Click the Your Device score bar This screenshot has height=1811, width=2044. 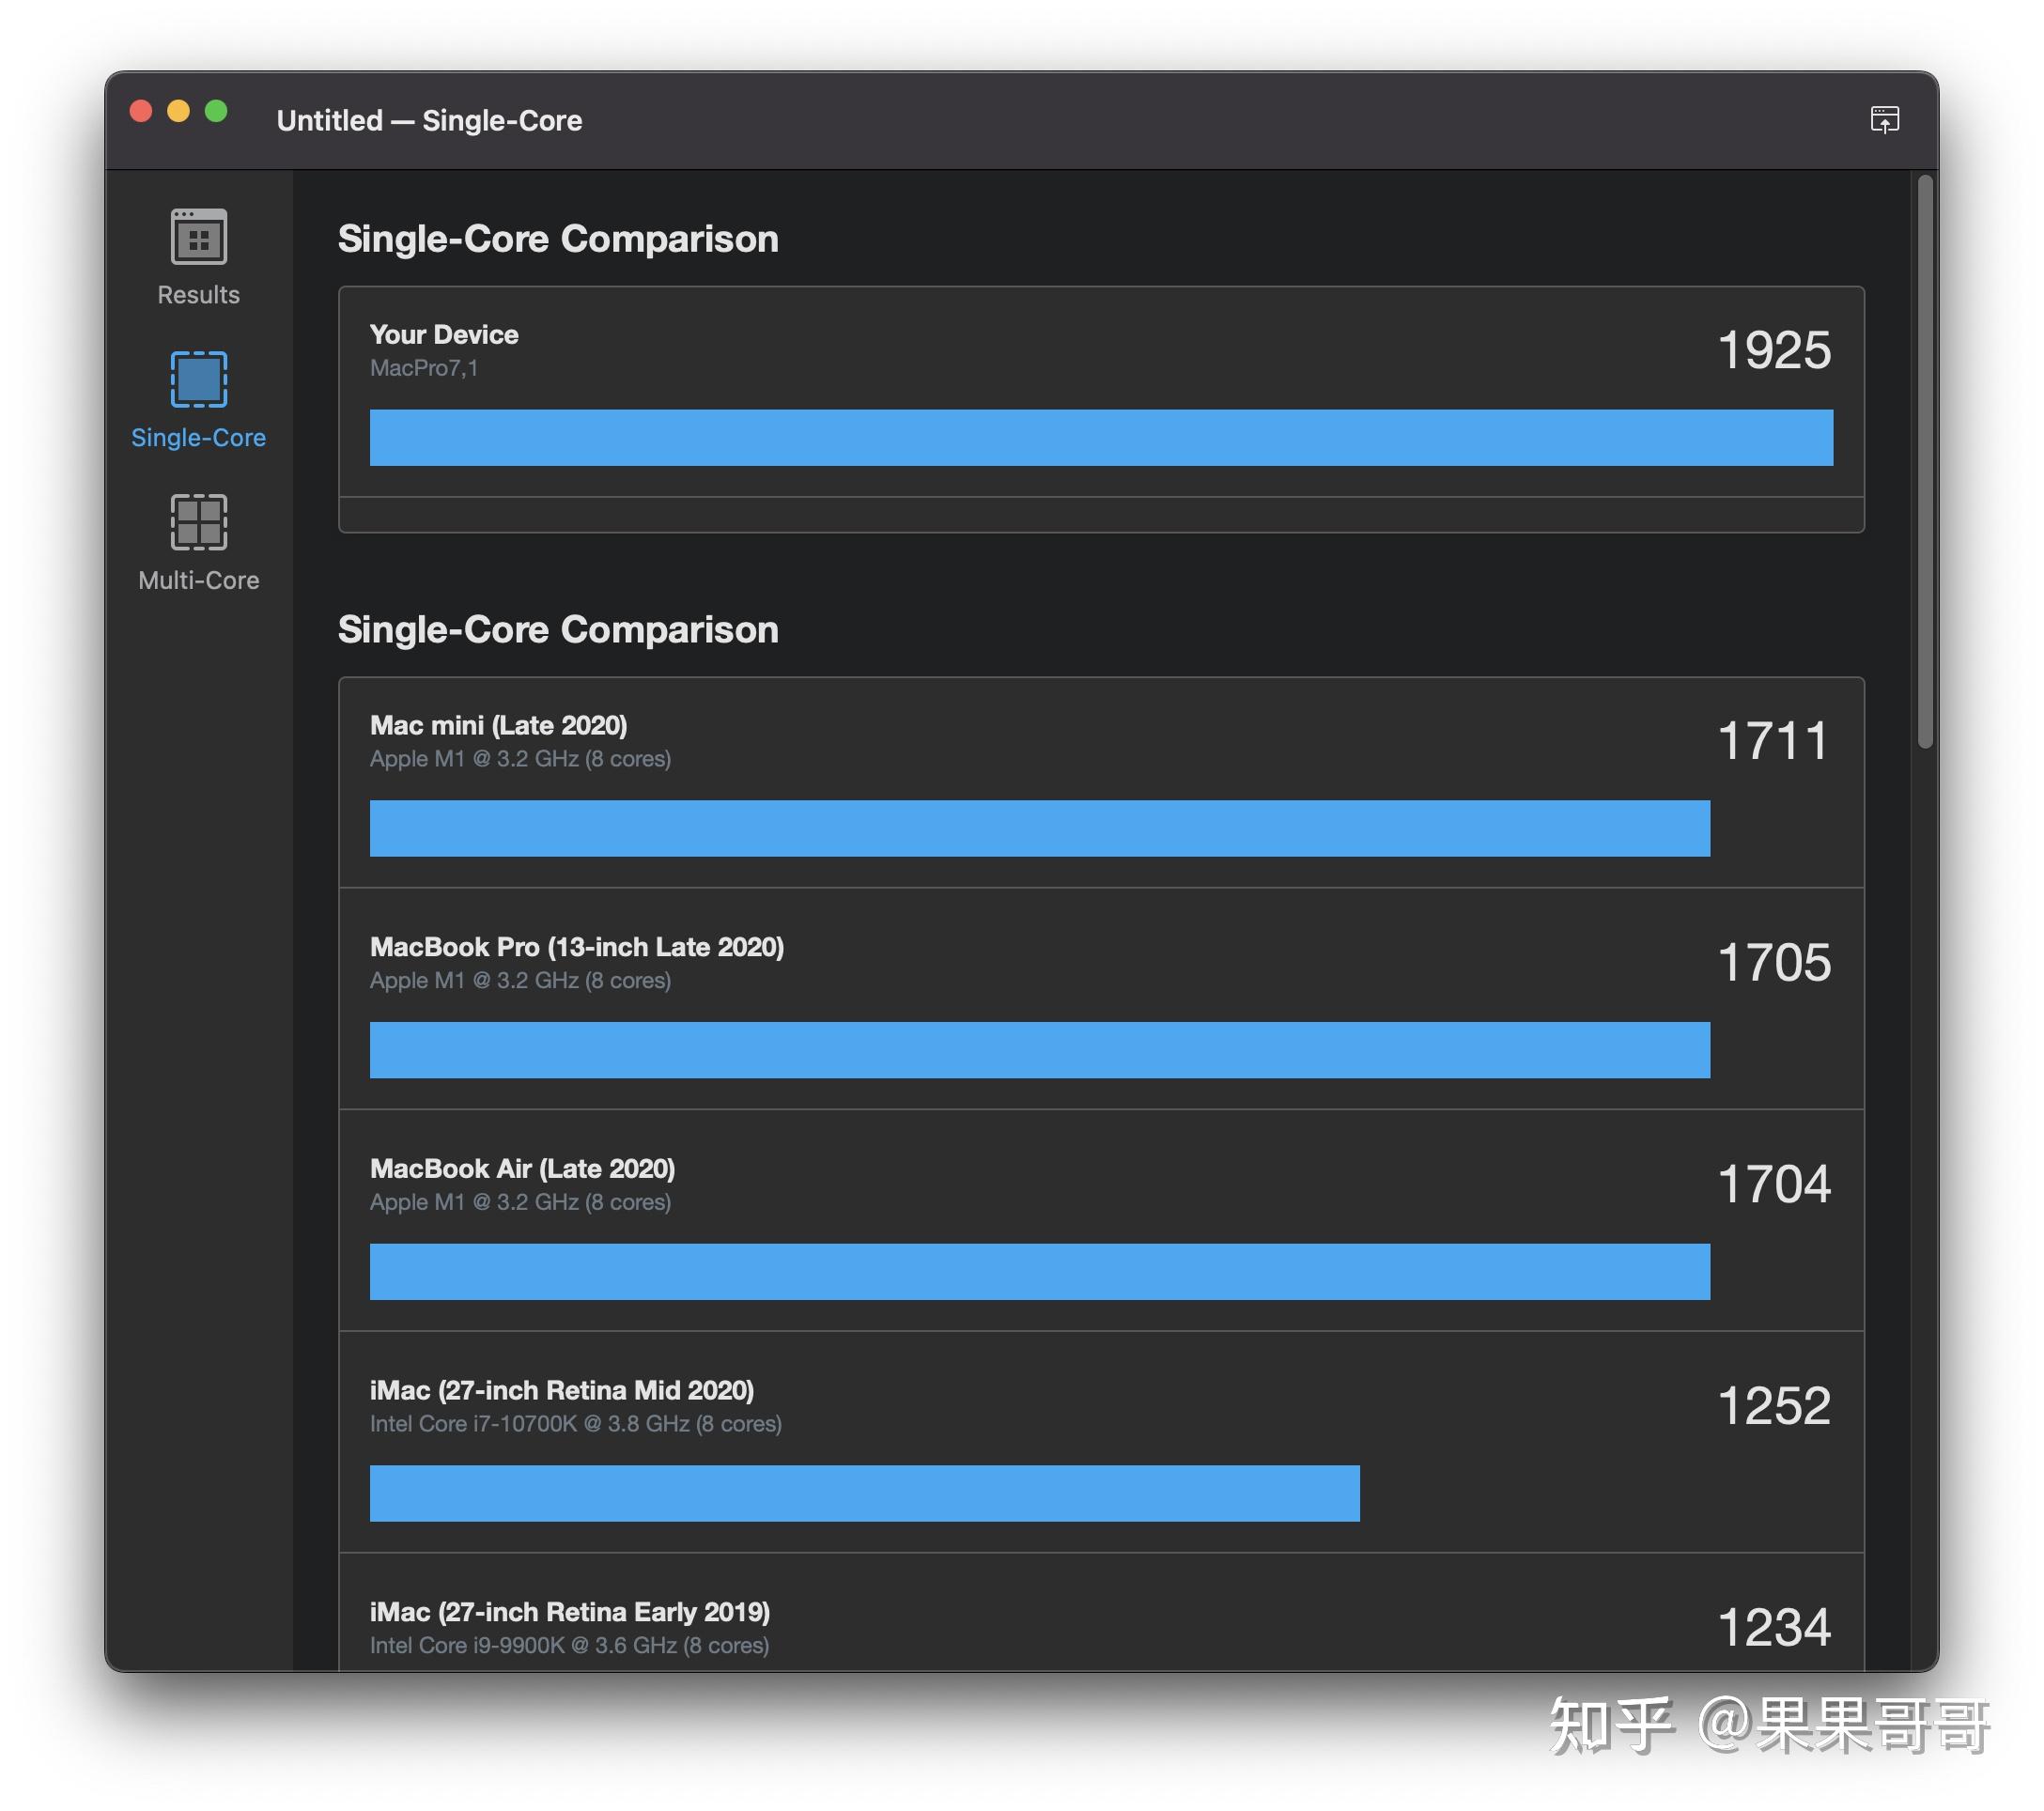pos(1101,437)
